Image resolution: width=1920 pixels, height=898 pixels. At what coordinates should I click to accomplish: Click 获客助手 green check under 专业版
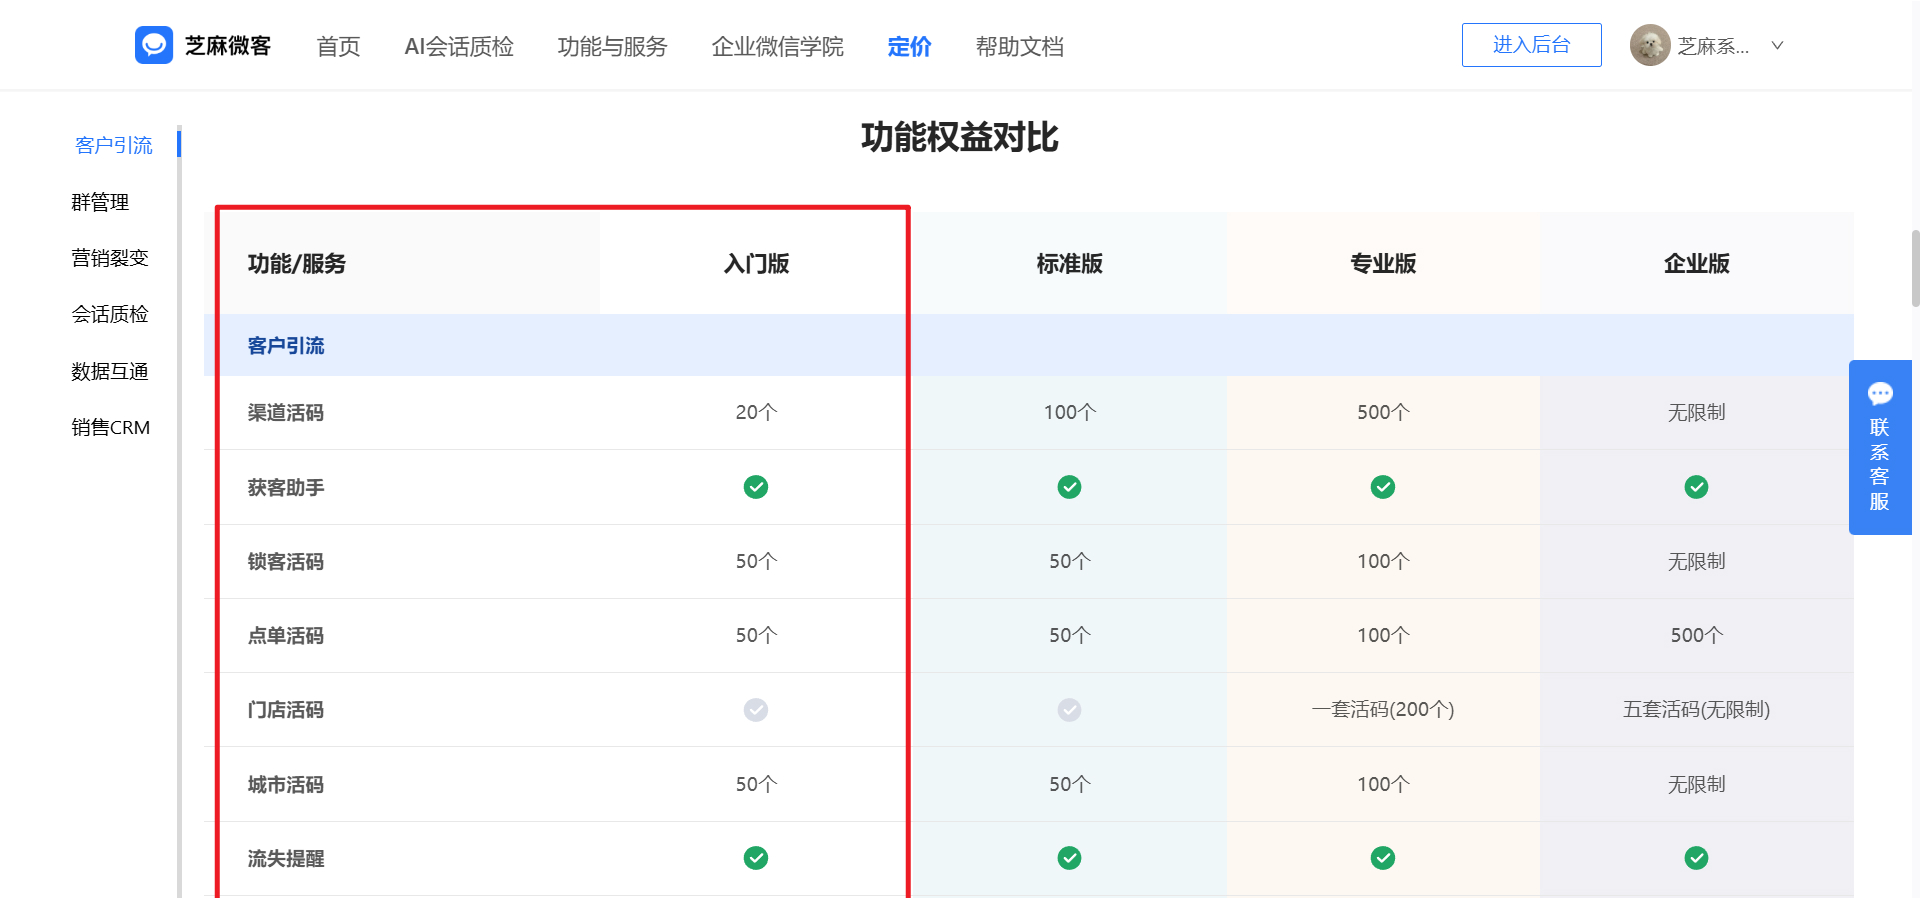[x=1383, y=487]
